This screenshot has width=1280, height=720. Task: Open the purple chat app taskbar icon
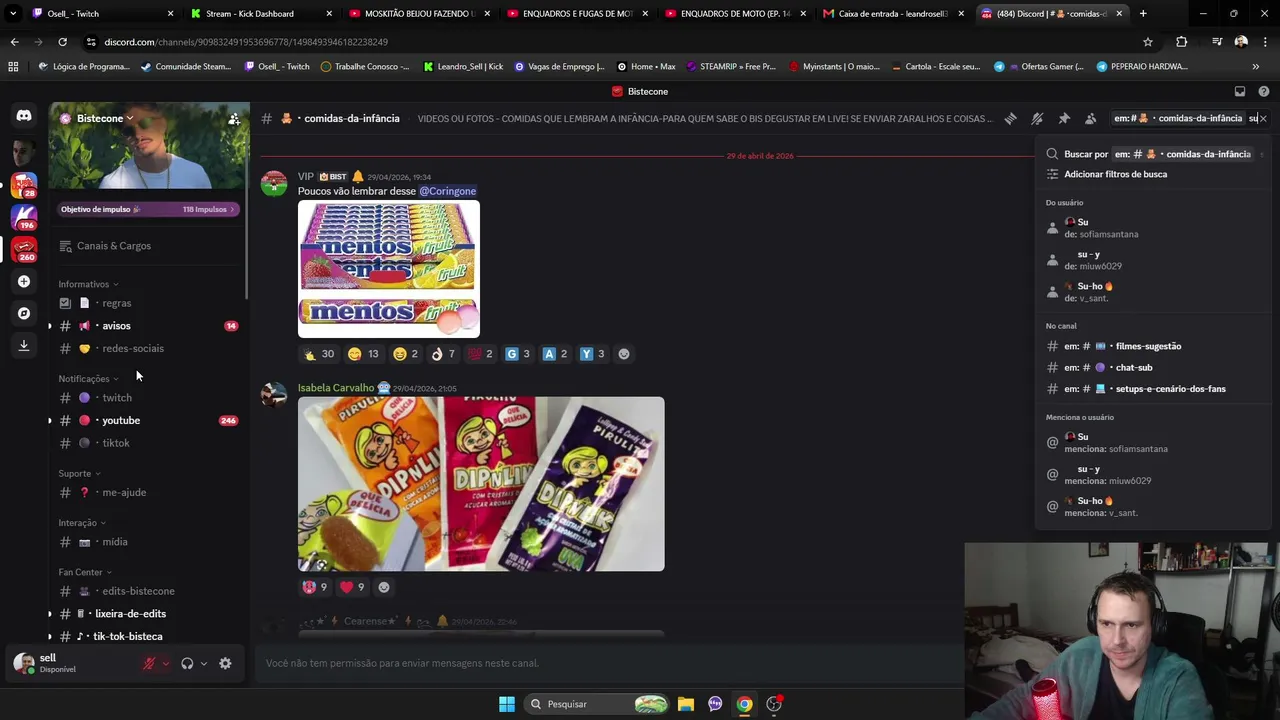pos(715,704)
